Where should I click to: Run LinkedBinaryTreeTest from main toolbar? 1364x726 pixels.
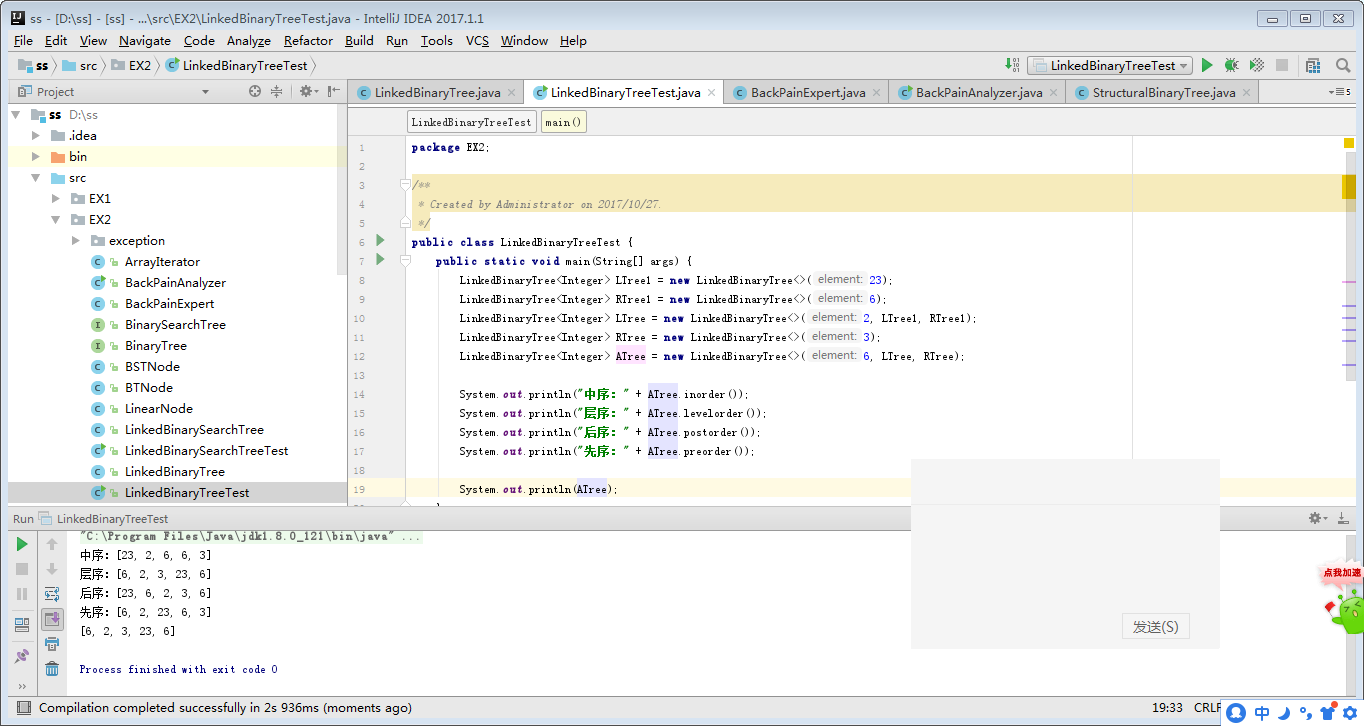point(1207,65)
